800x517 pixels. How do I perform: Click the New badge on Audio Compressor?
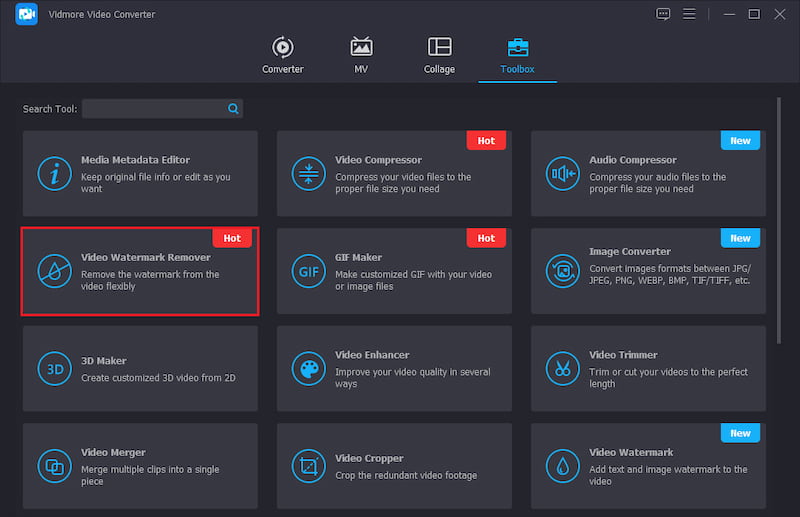tap(740, 140)
